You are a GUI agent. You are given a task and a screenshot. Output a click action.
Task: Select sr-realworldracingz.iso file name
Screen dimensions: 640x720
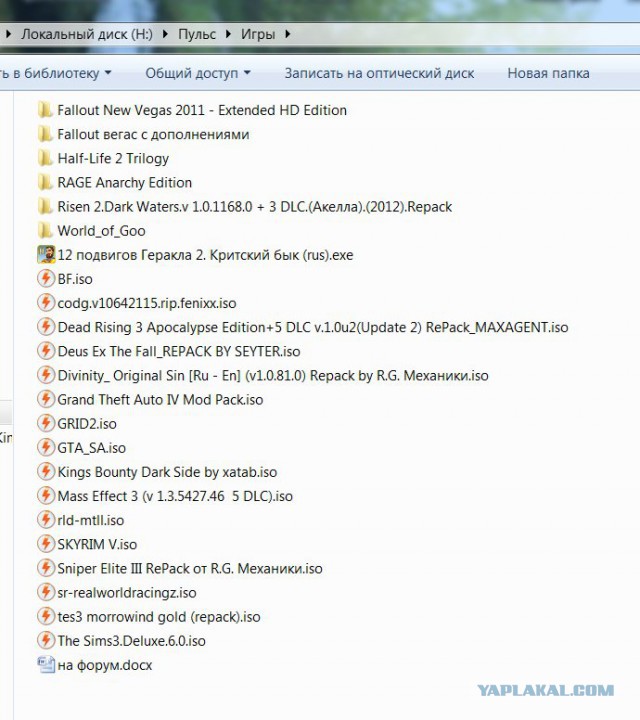click(127, 592)
